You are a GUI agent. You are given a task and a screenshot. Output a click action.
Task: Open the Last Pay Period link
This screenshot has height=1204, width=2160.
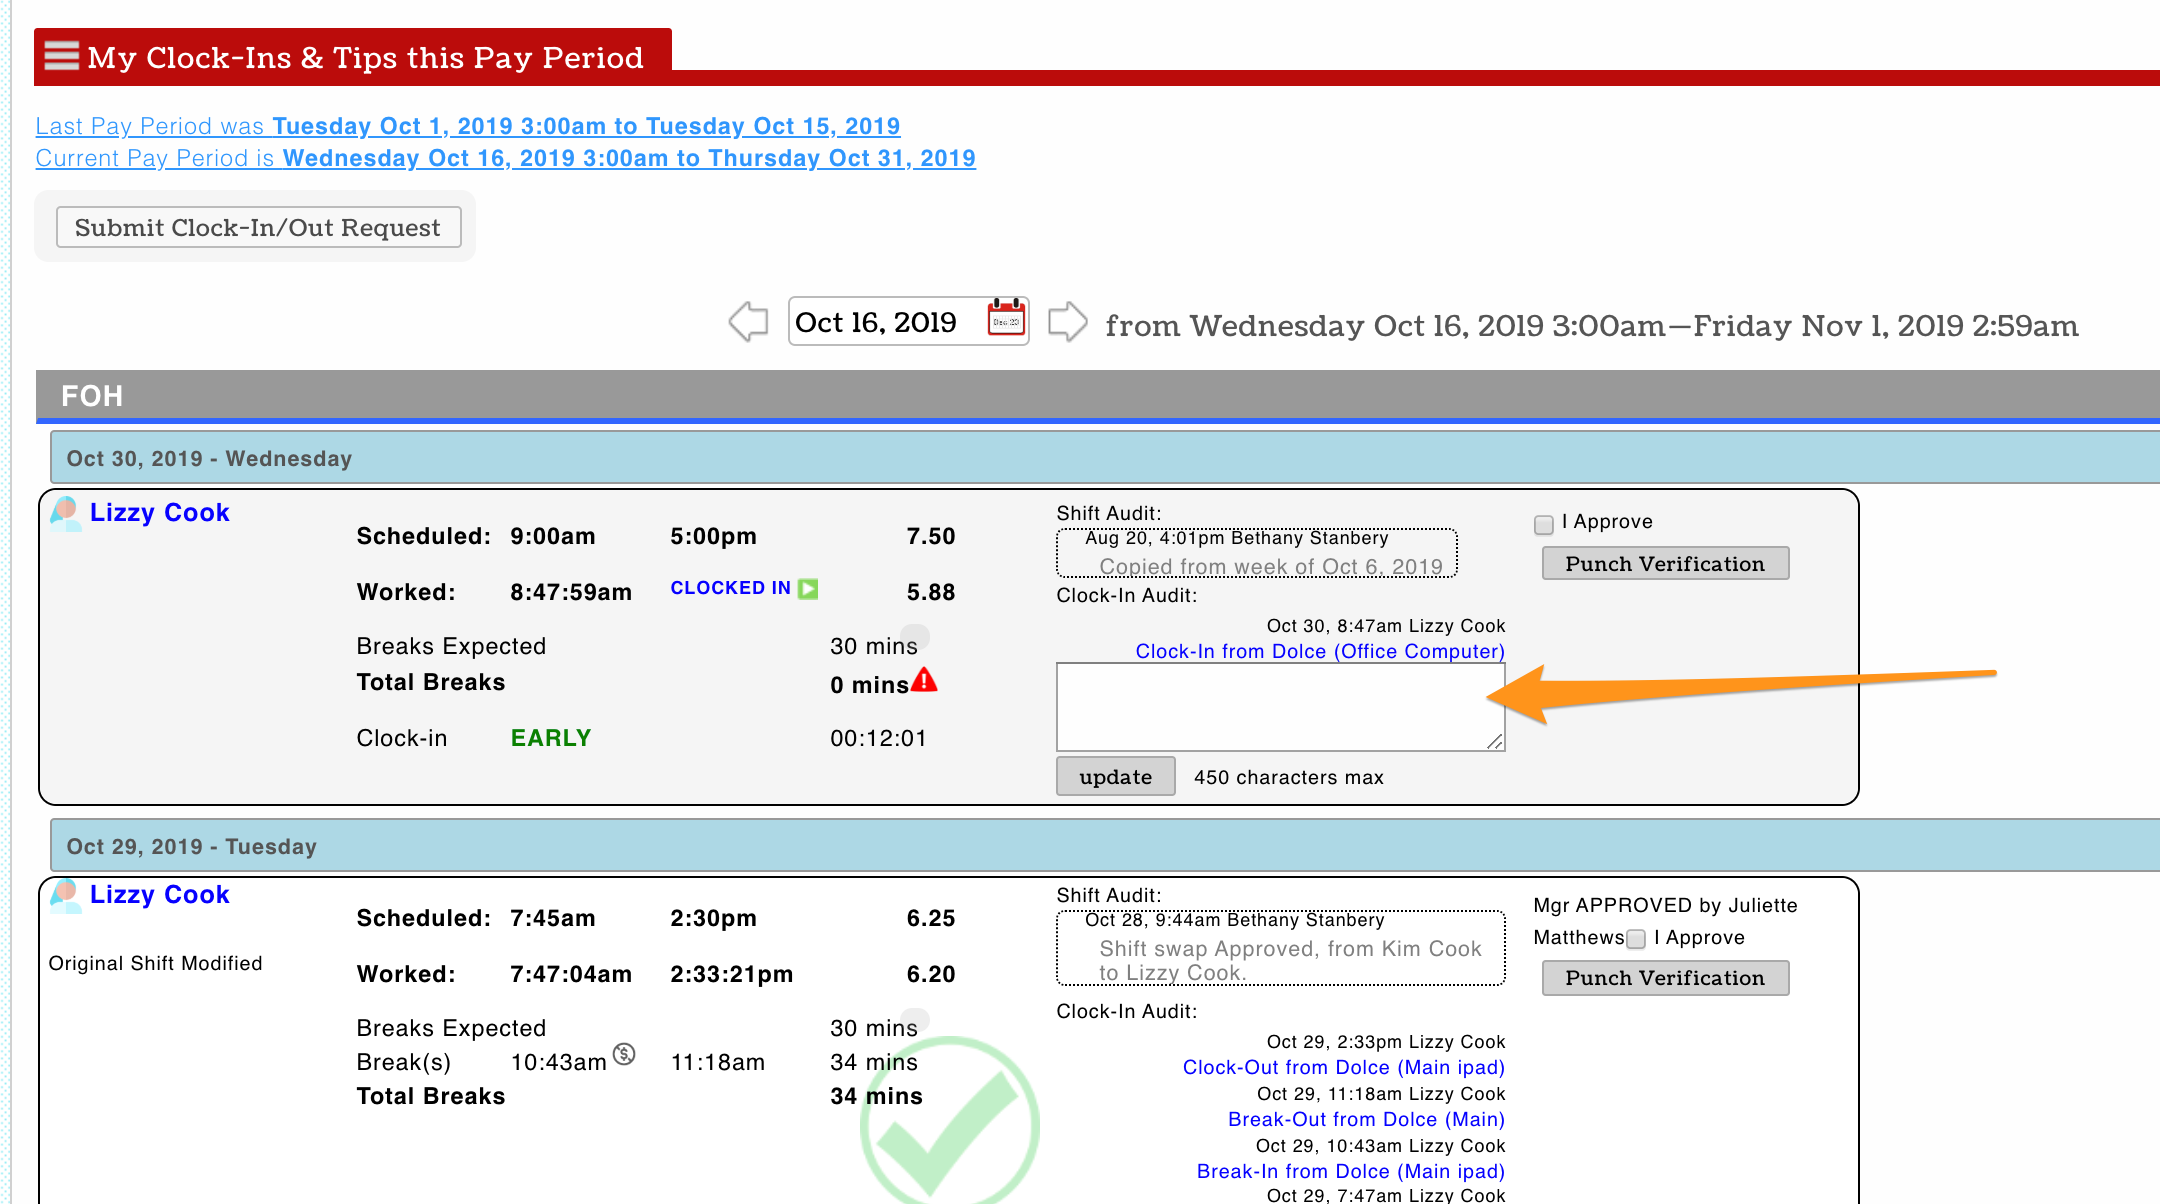click(467, 126)
